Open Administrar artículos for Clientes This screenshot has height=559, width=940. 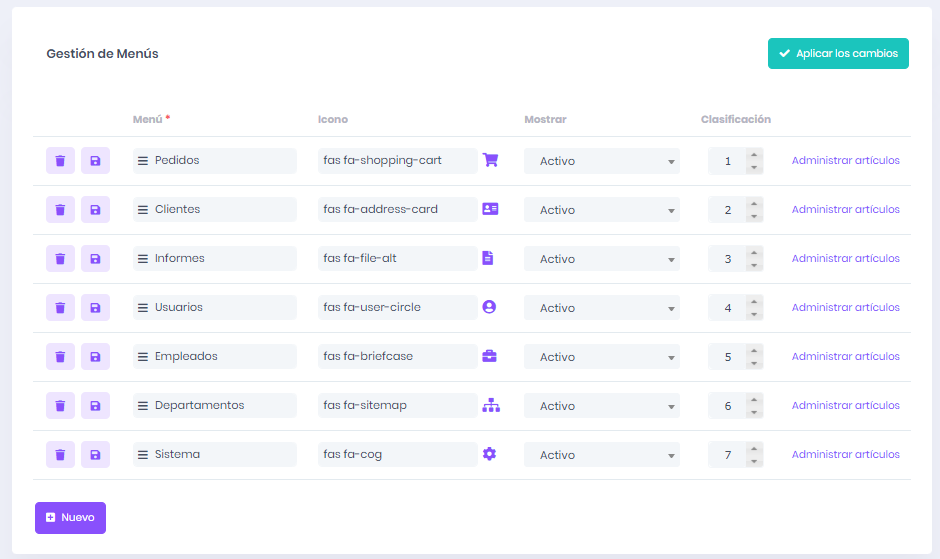(845, 210)
